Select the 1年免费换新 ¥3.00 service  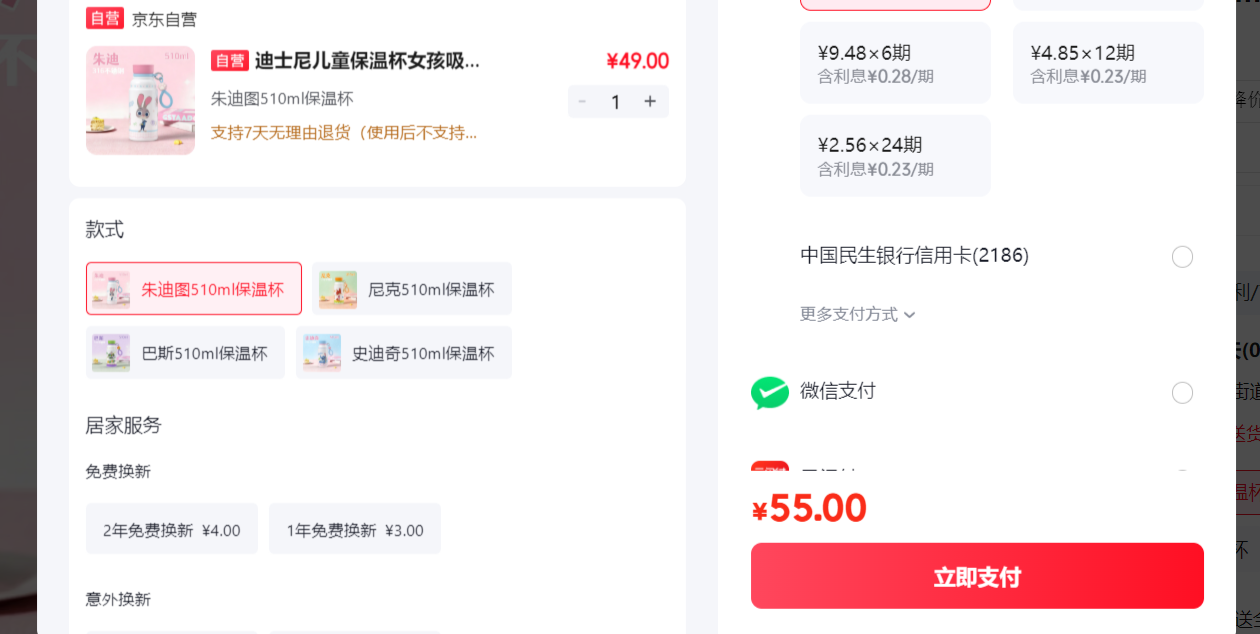pos(355,529)
